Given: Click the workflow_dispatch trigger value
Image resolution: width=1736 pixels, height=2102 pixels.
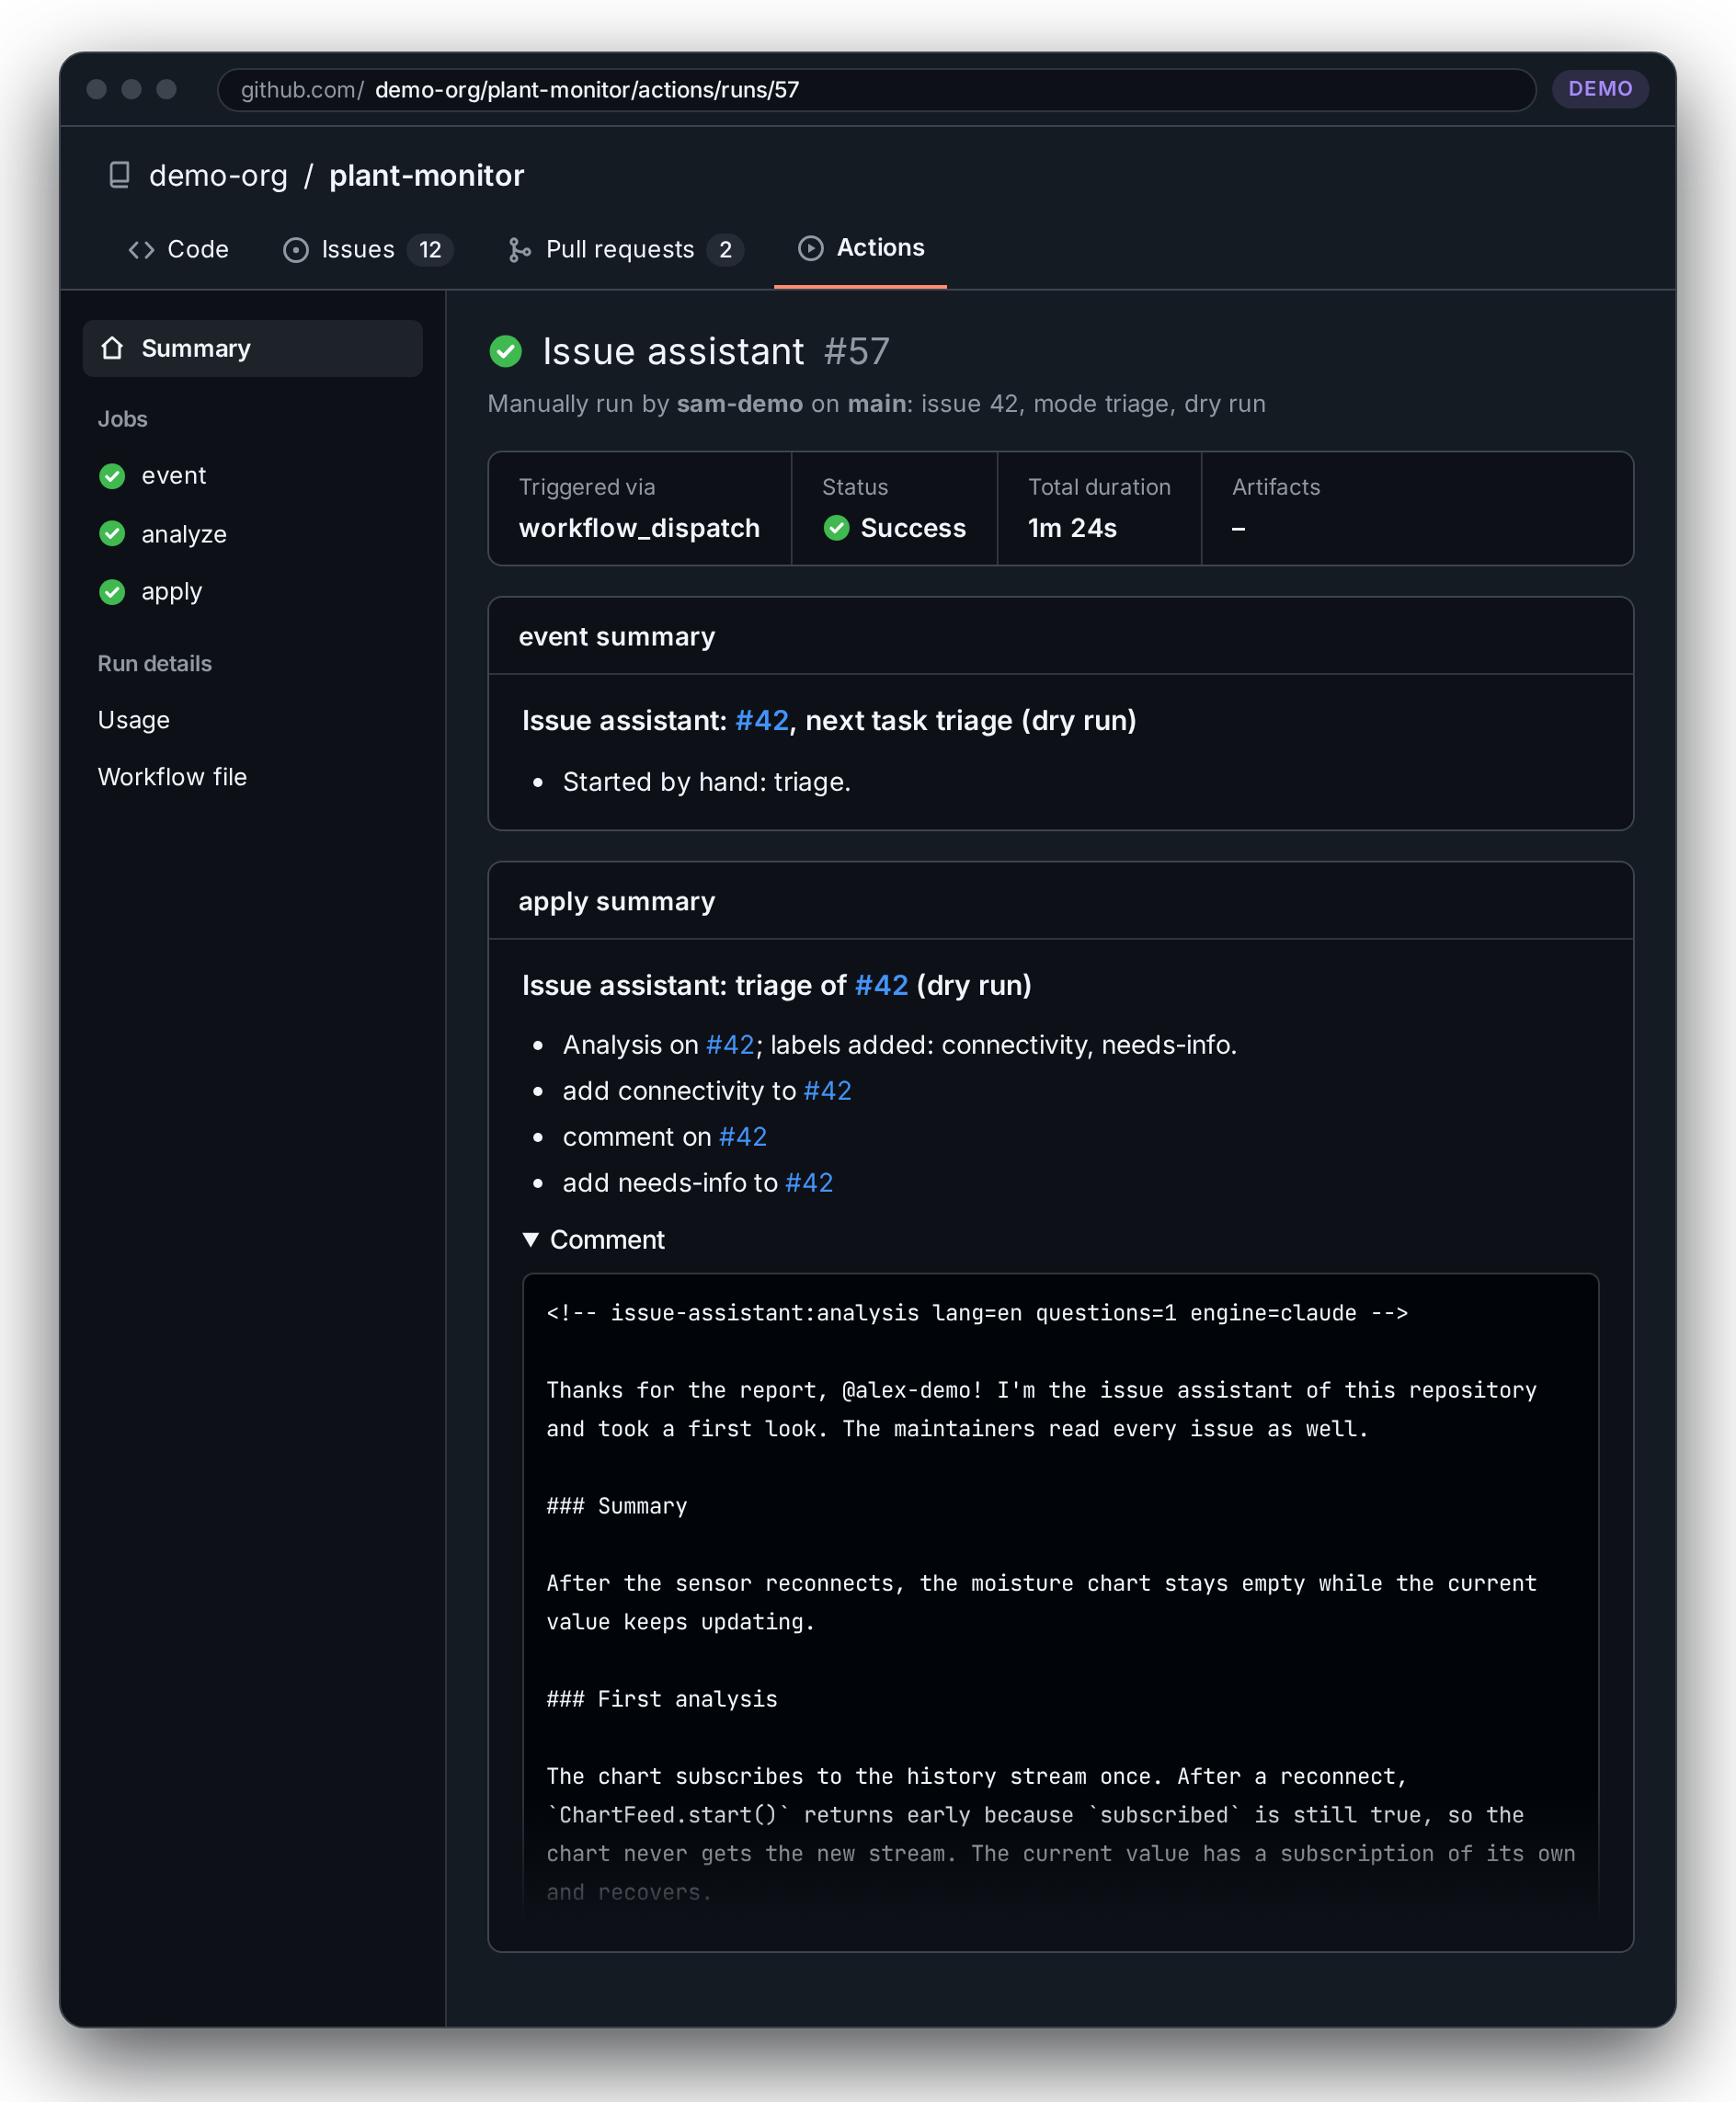Looking at the screenshot, I should (639, 528).
